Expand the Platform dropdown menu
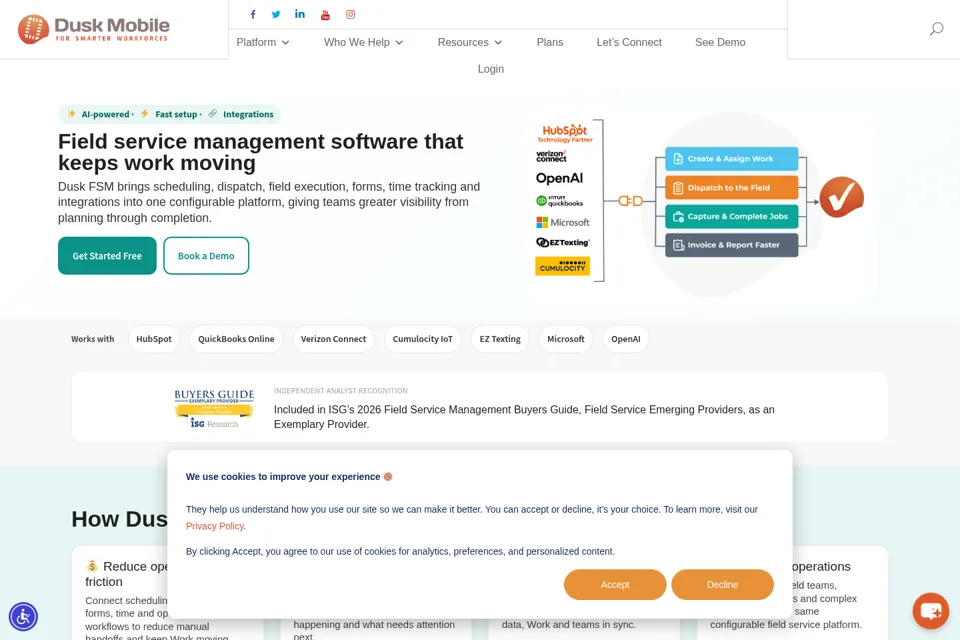960x640 pixels. tap(263, 42)
